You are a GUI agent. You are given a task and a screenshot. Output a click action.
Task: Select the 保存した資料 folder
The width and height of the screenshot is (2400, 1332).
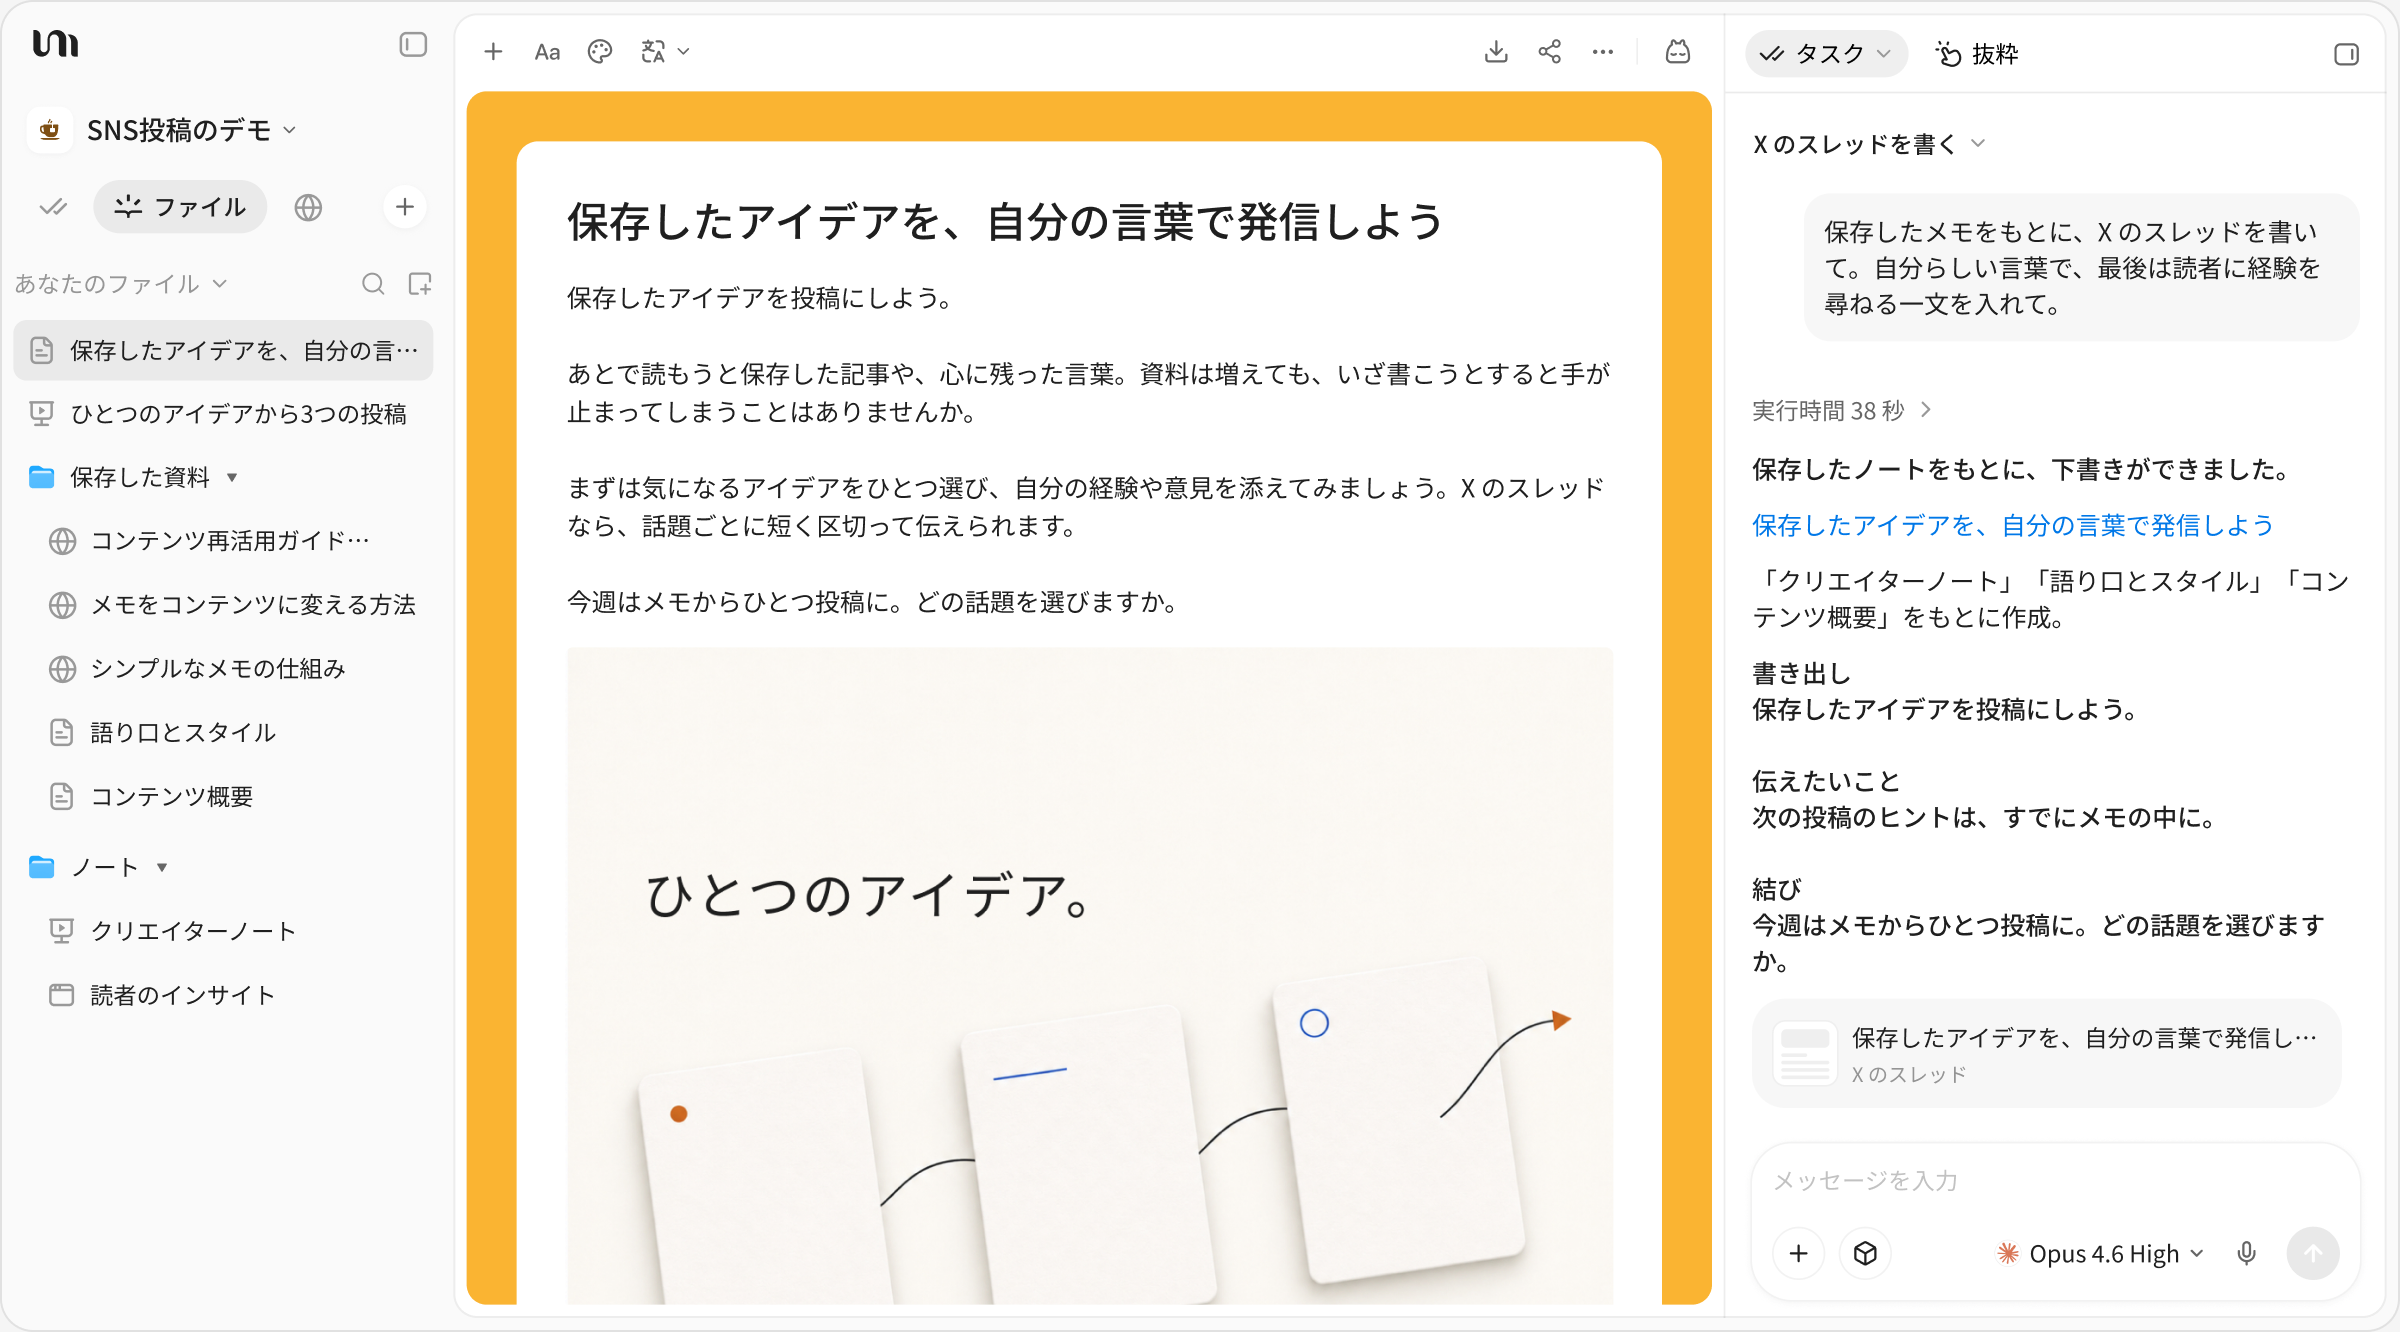140,477
